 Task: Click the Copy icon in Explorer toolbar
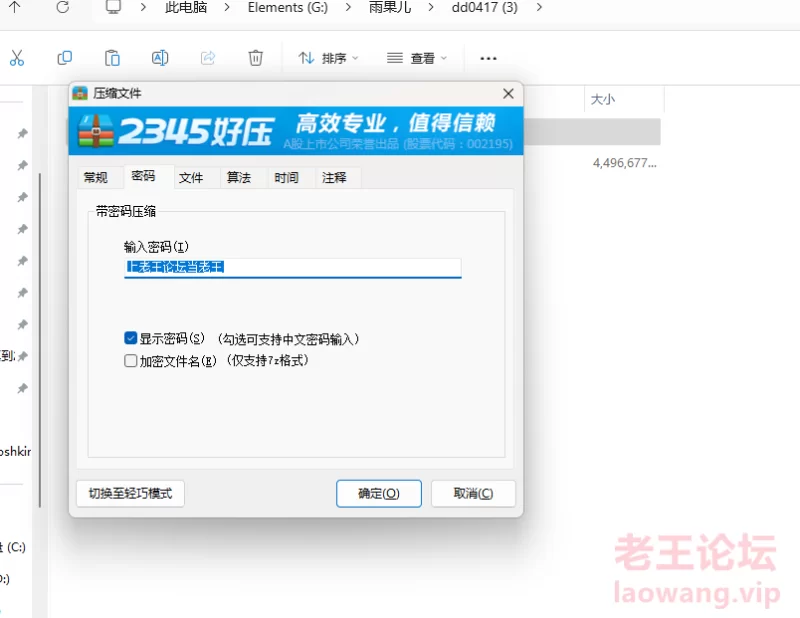pos(64,58)
